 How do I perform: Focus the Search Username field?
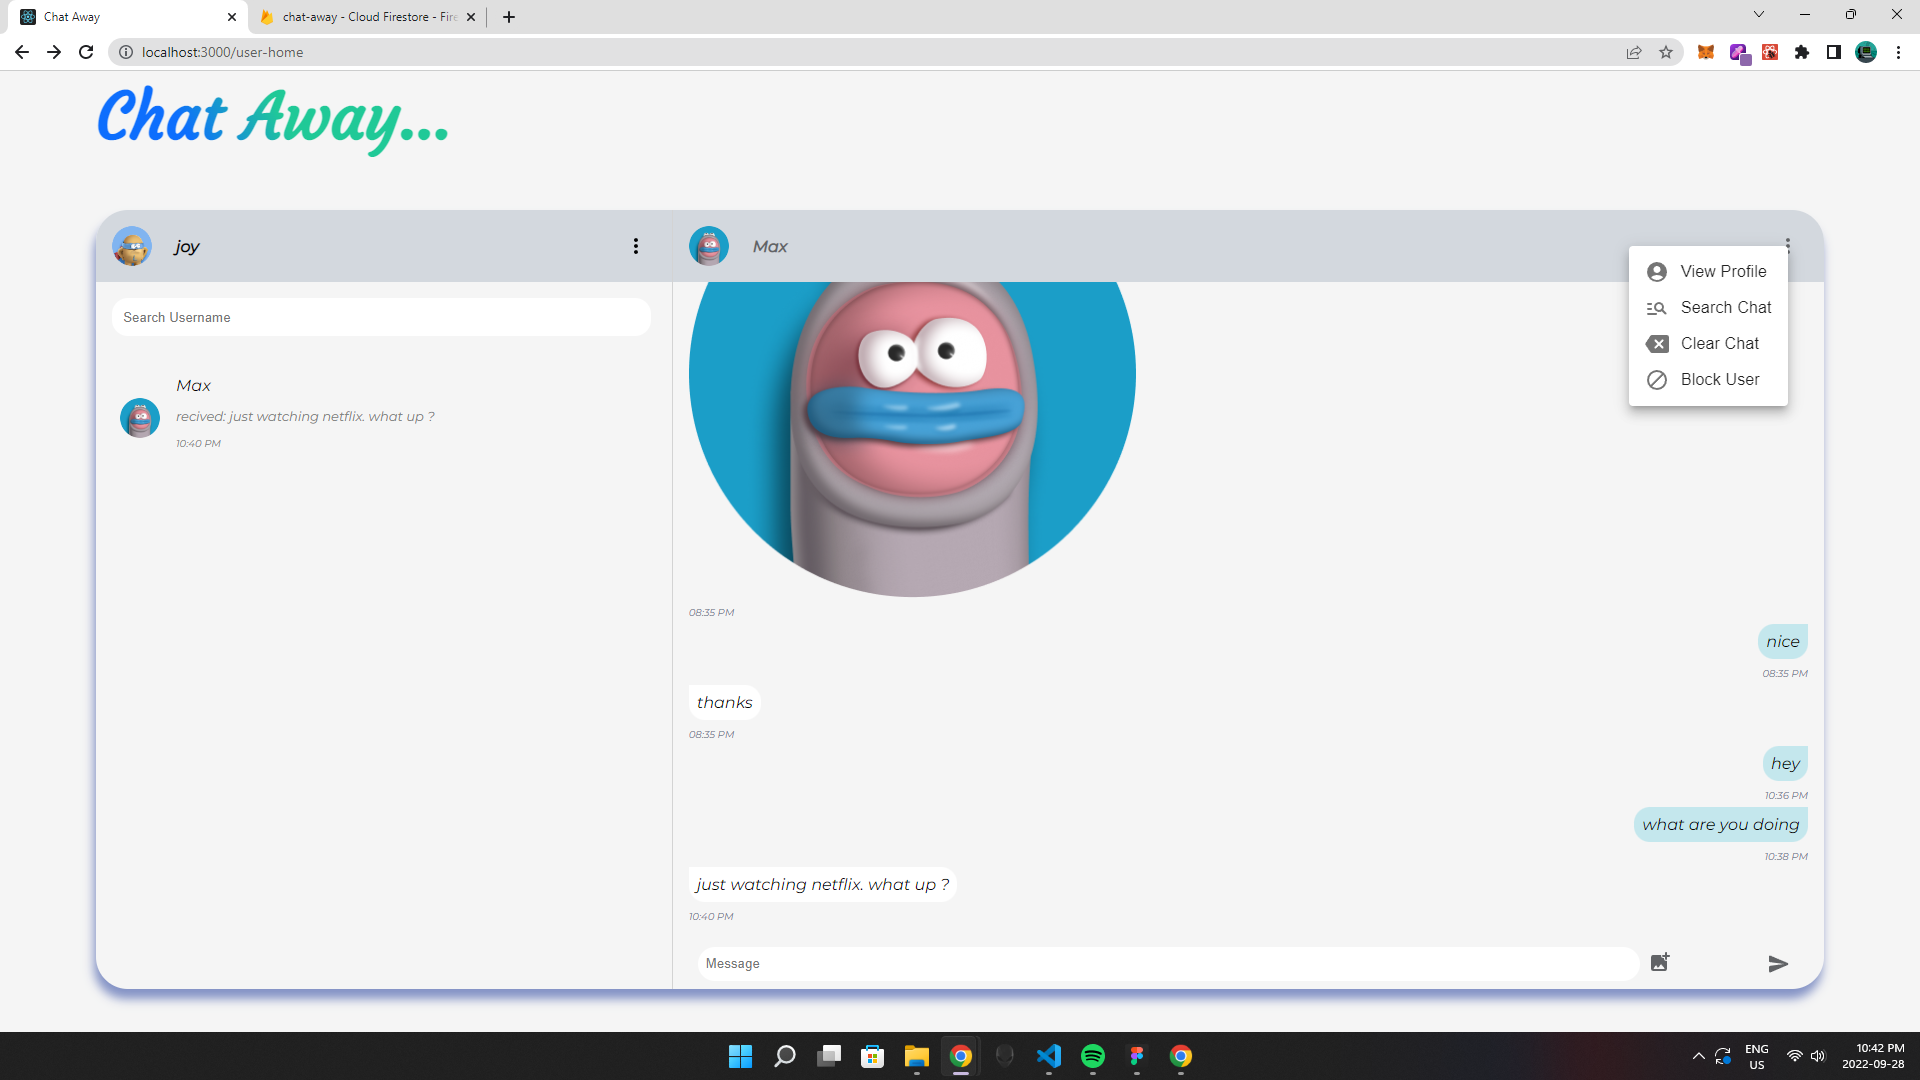pyautogui.click(x=382, y=317)
